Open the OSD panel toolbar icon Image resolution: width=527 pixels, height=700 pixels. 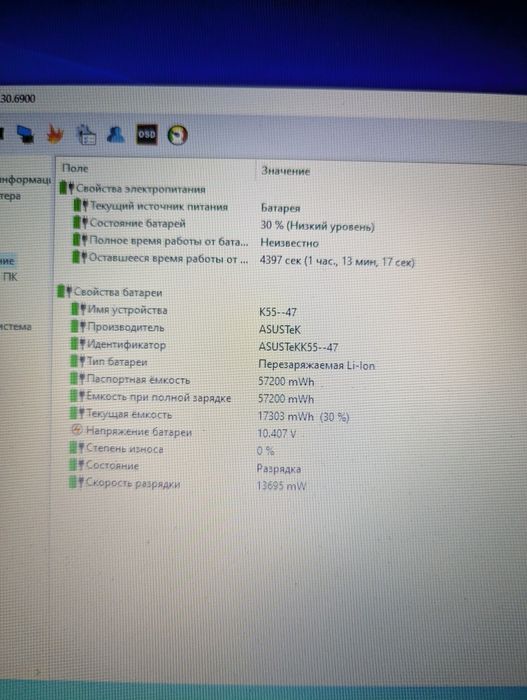(x=147, y=134)
